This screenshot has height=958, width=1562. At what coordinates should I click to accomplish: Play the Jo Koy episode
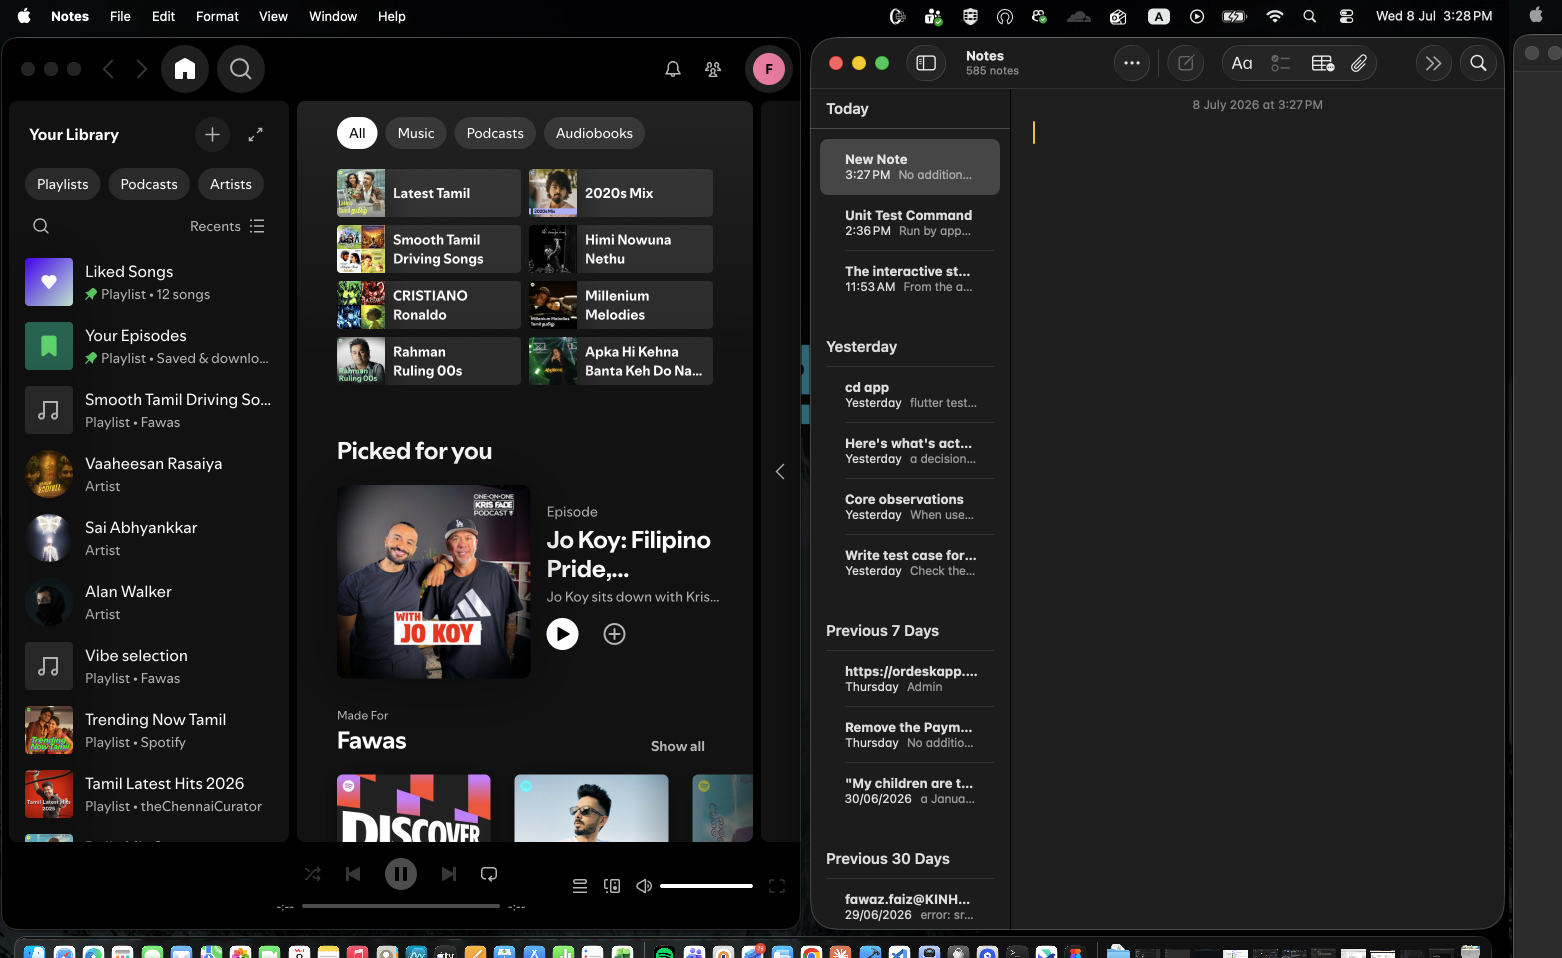562,634
